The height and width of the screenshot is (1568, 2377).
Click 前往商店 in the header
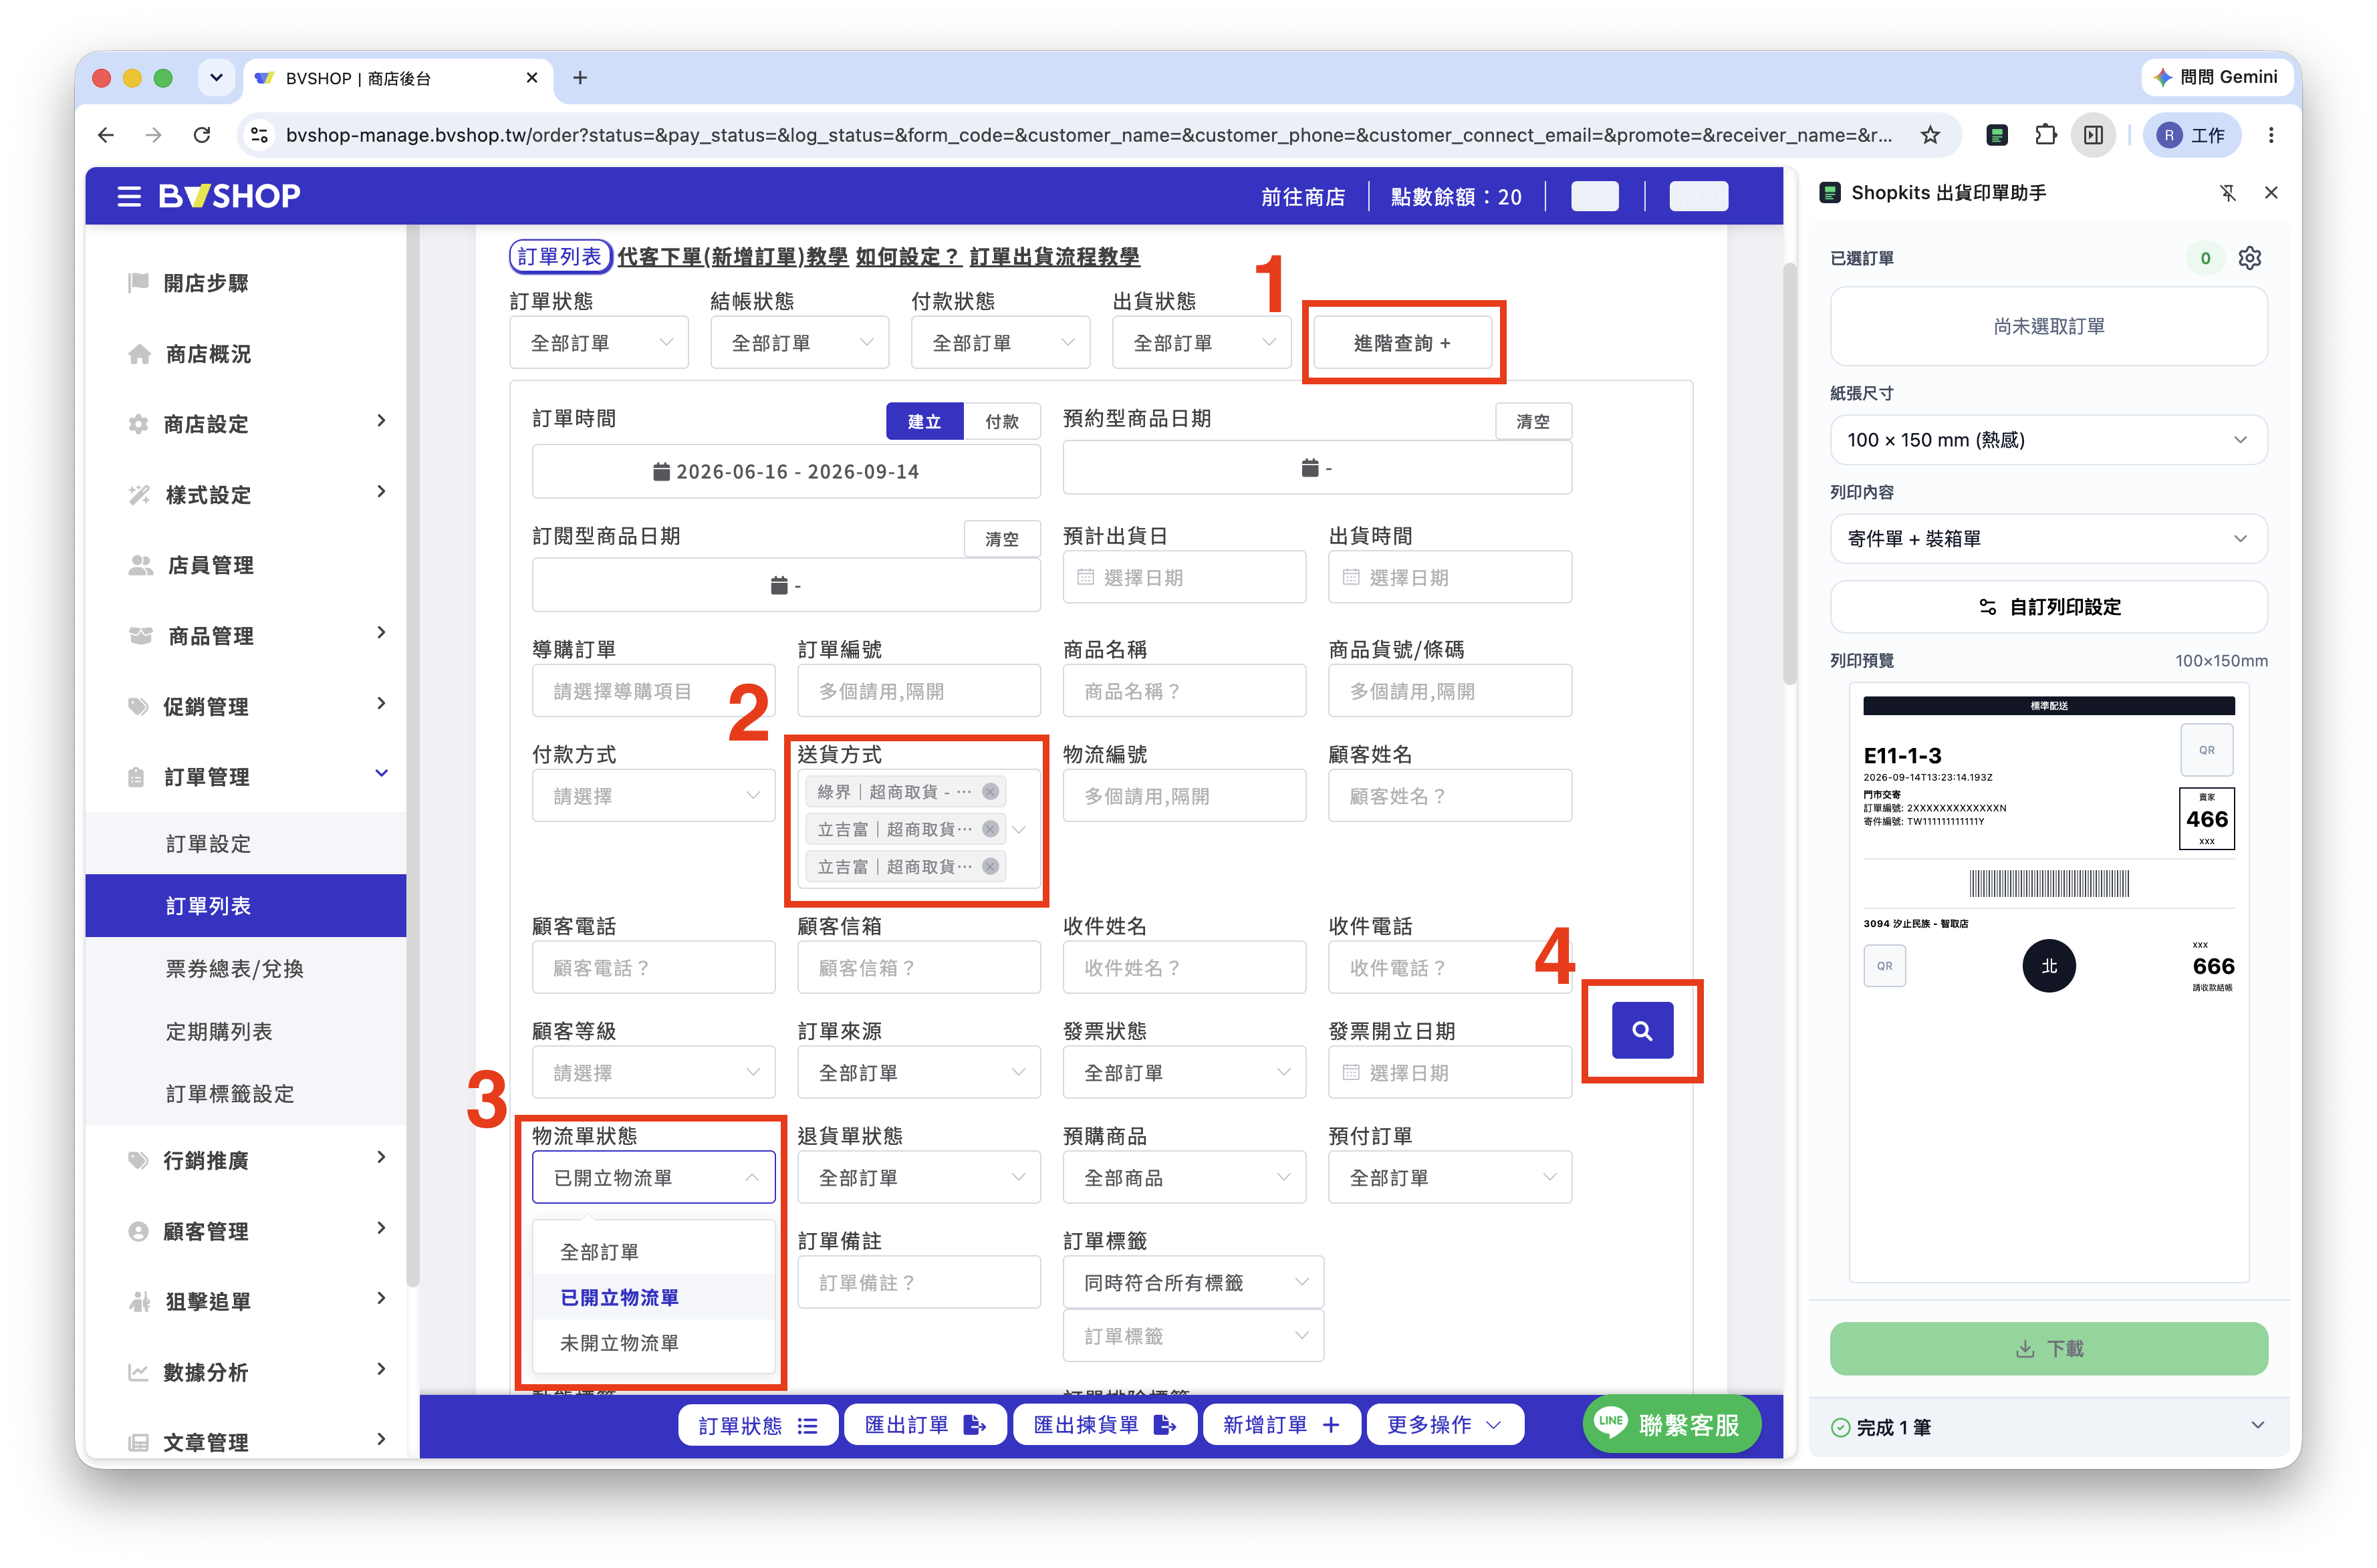click(x=1302, y=197)
